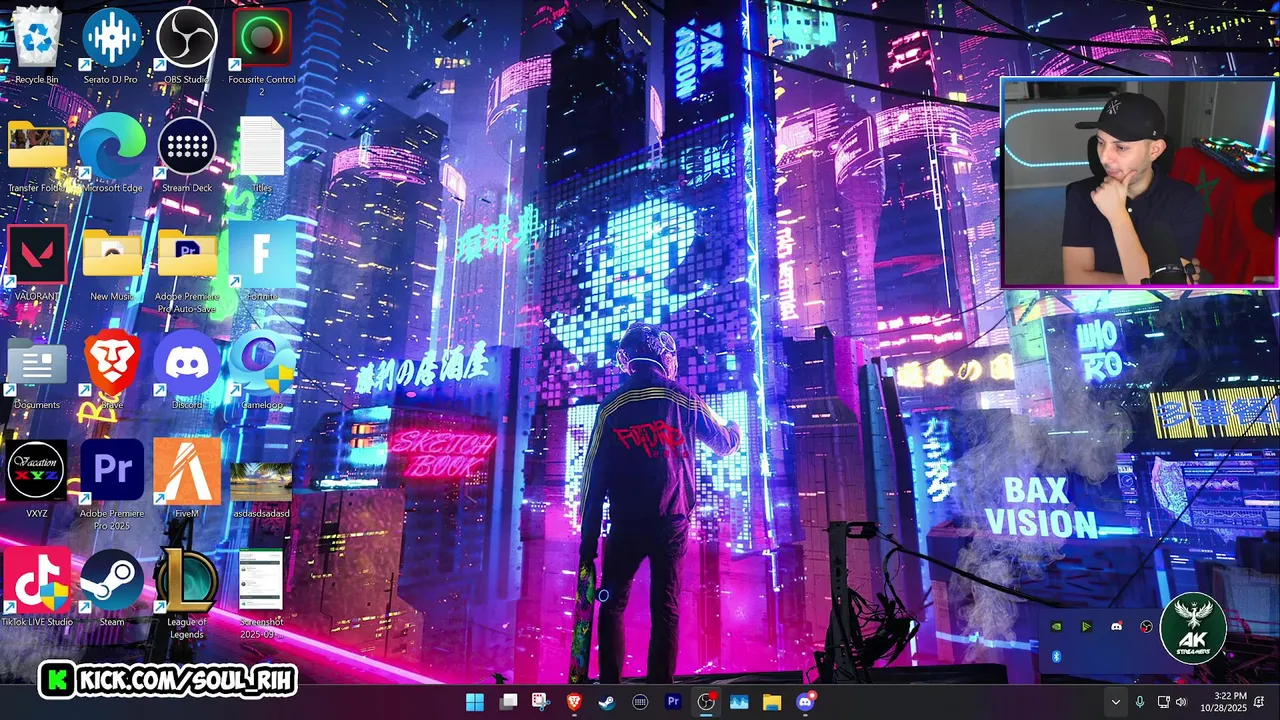
Task: Switch to Steam in the taskbar
Action: [x=607, y=702]
